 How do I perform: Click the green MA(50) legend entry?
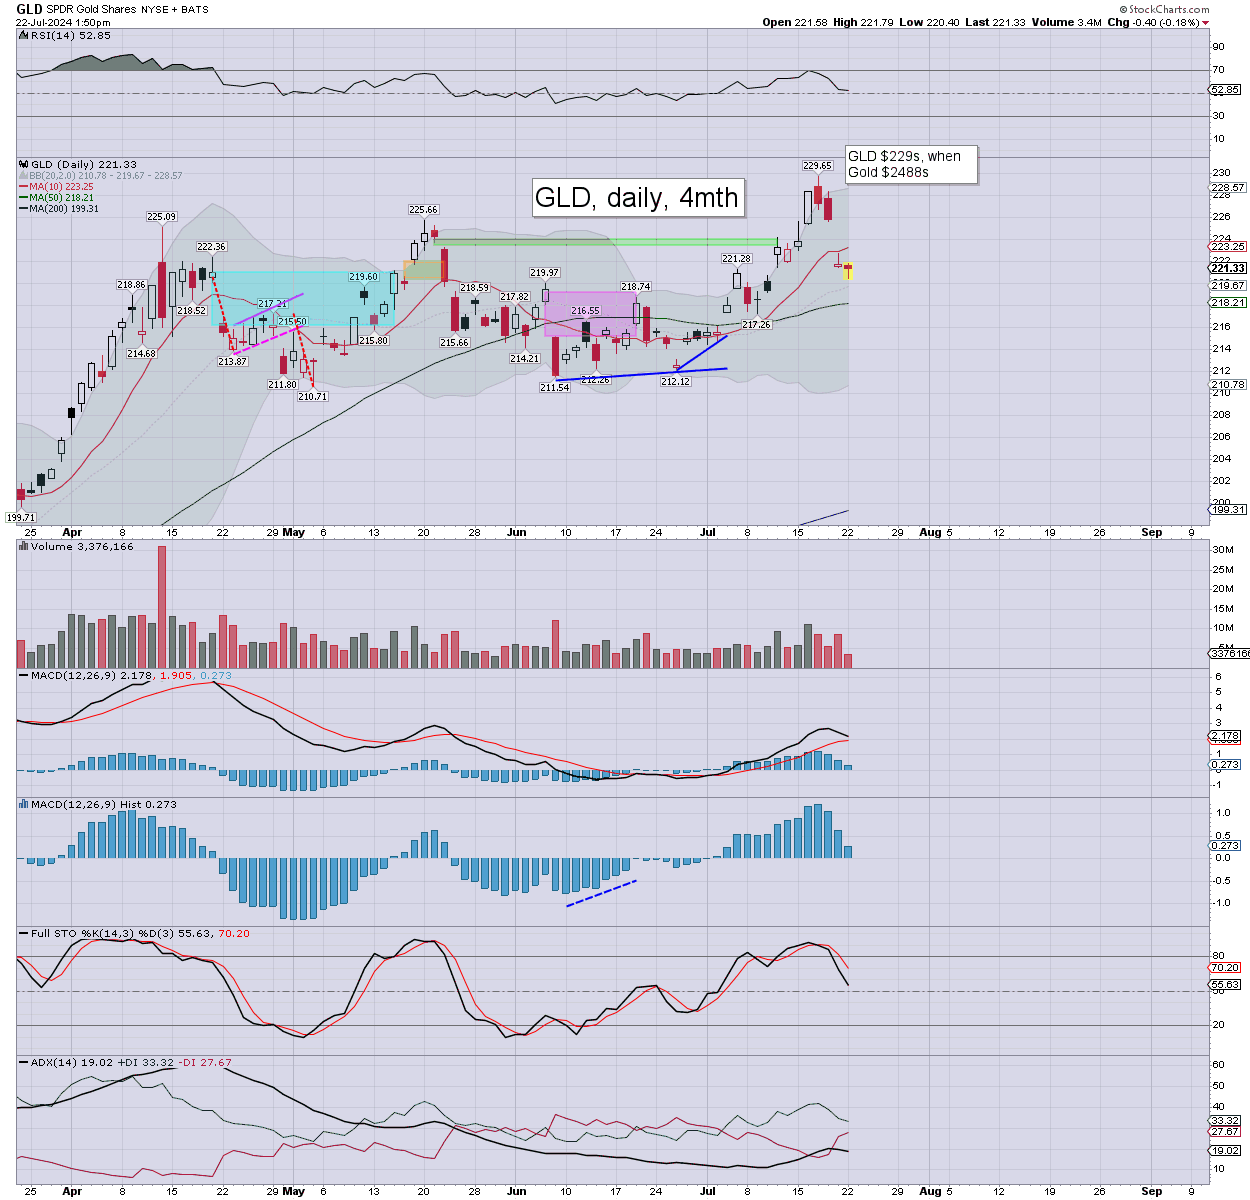click(x=60, y=198)
